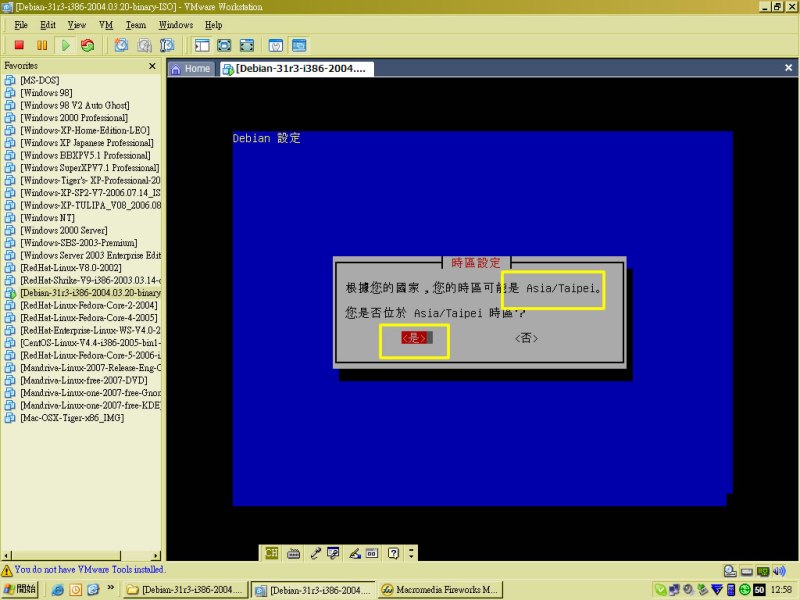Viewport: 800px width, 600px height.
Task: Open the Edit menu
Action: 47,25
